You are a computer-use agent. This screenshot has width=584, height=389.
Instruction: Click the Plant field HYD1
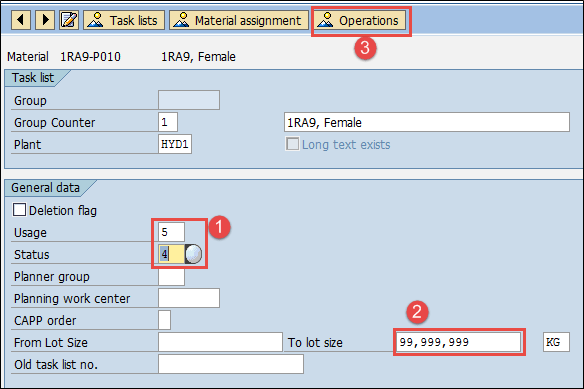point(175,144)
